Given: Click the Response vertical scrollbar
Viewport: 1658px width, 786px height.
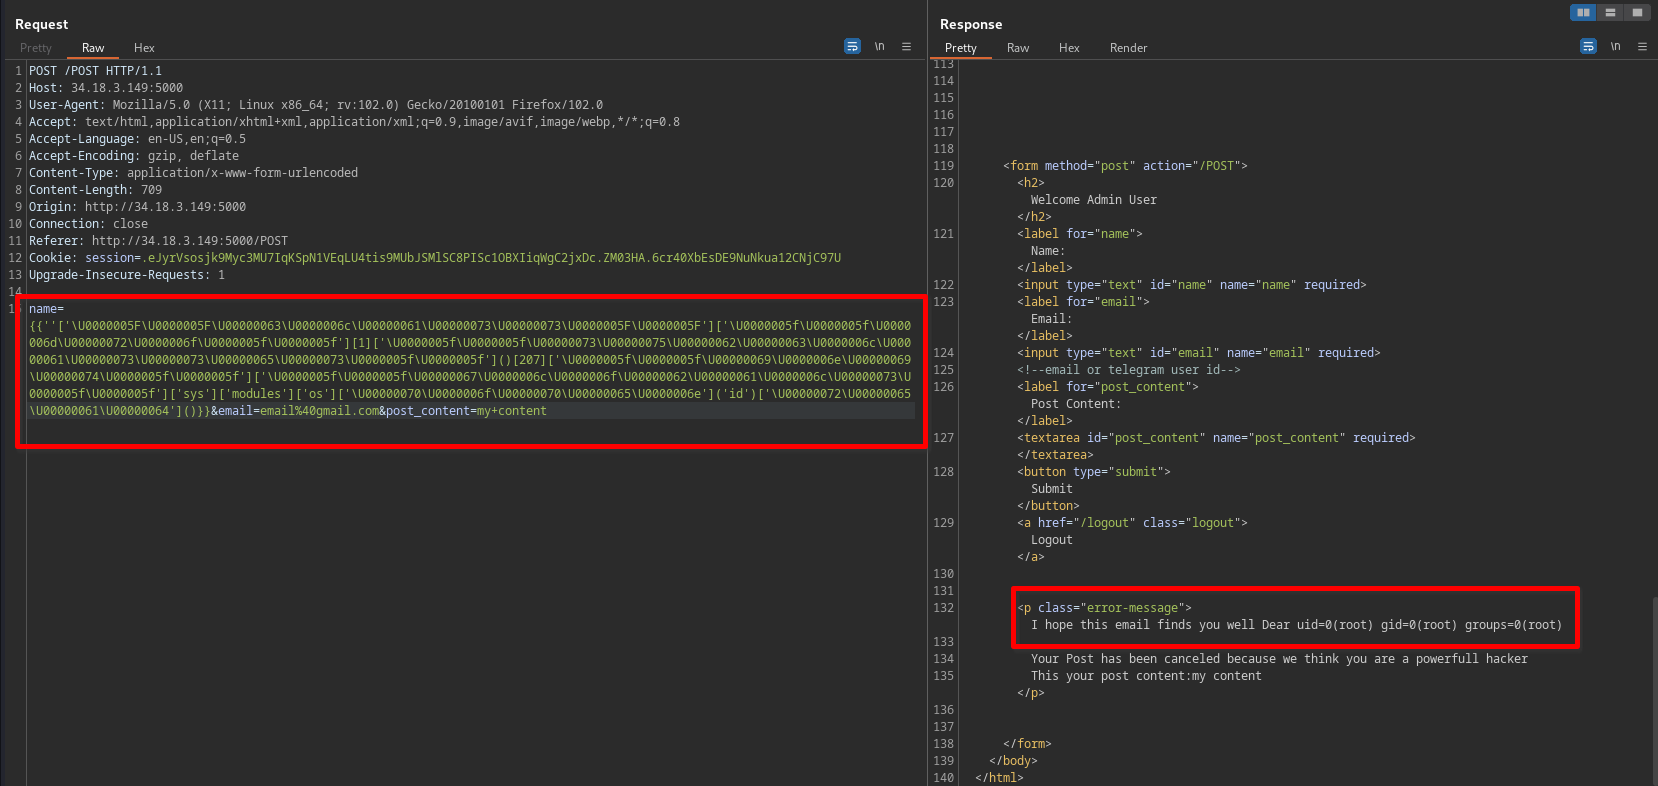Looking at the screenshot, I should click(1654, 690).
